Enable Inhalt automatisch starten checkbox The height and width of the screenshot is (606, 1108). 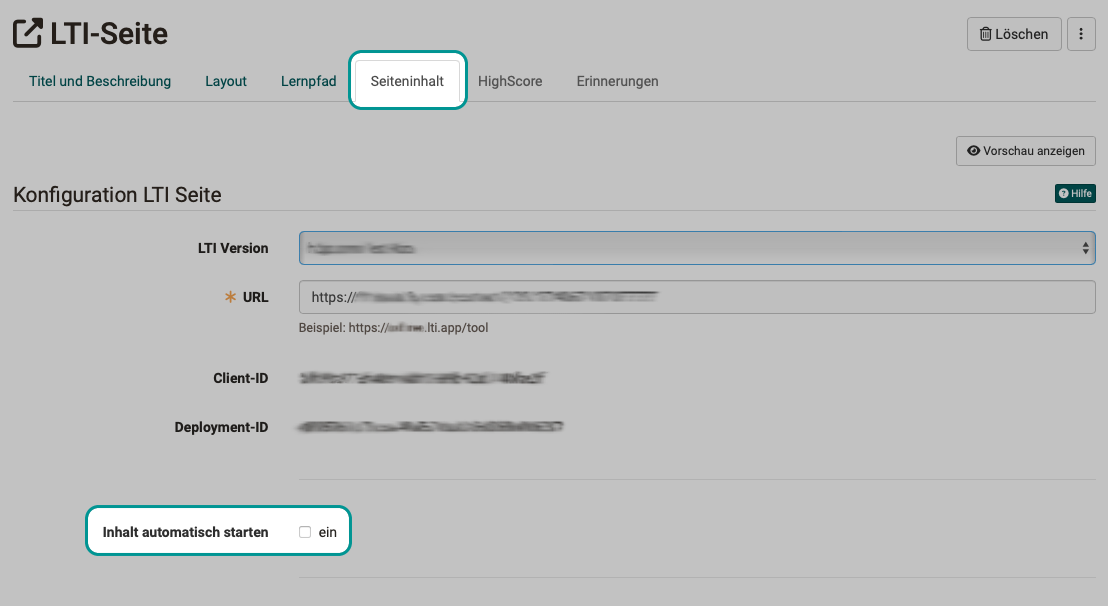point(305,532)
